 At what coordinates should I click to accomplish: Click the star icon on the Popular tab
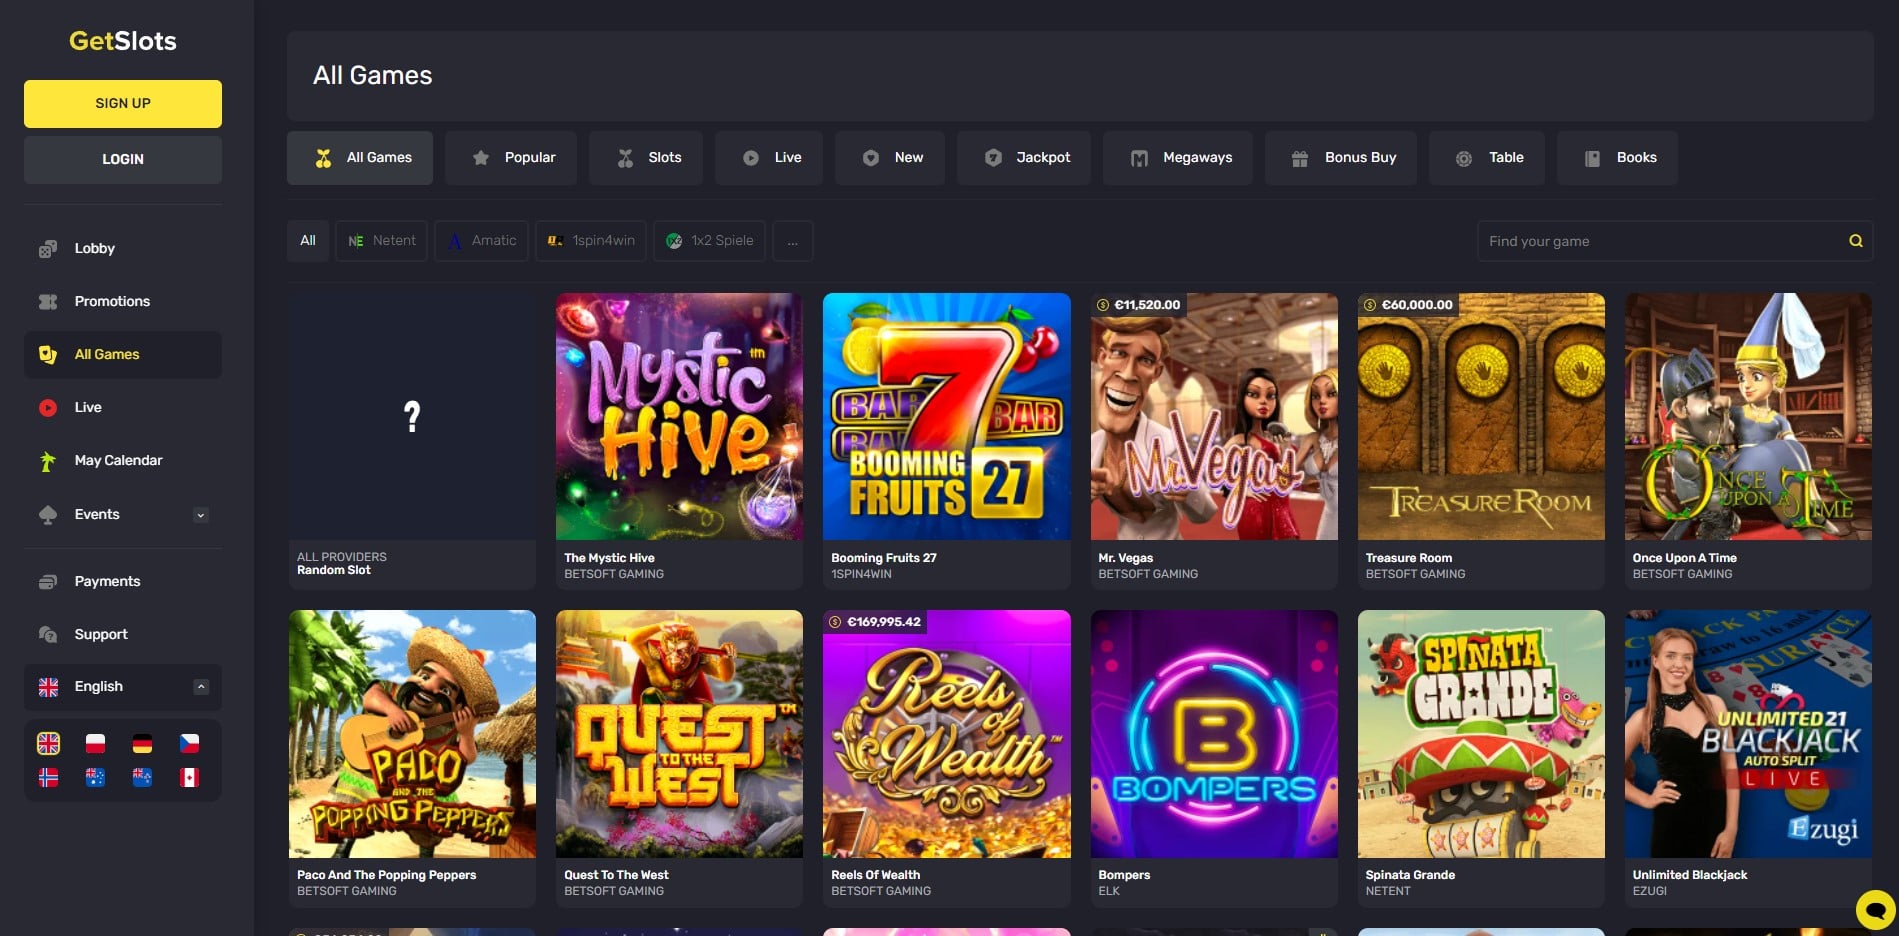[x=481, y=158]
